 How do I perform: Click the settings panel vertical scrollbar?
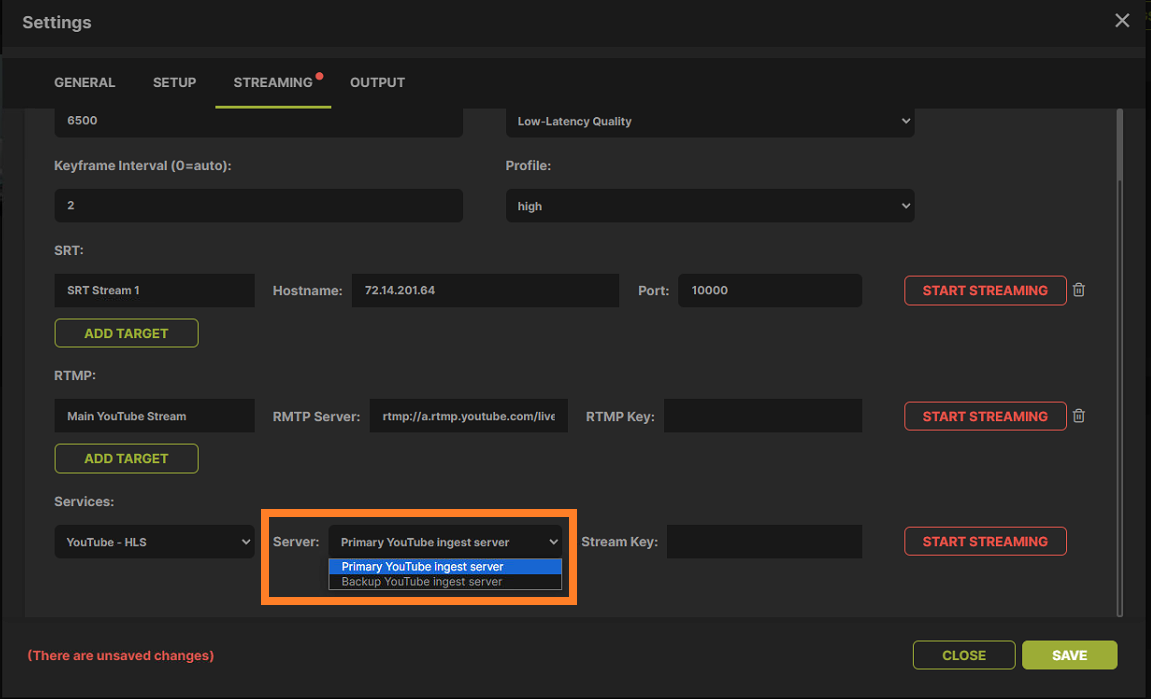click(x=1119, y=363)
